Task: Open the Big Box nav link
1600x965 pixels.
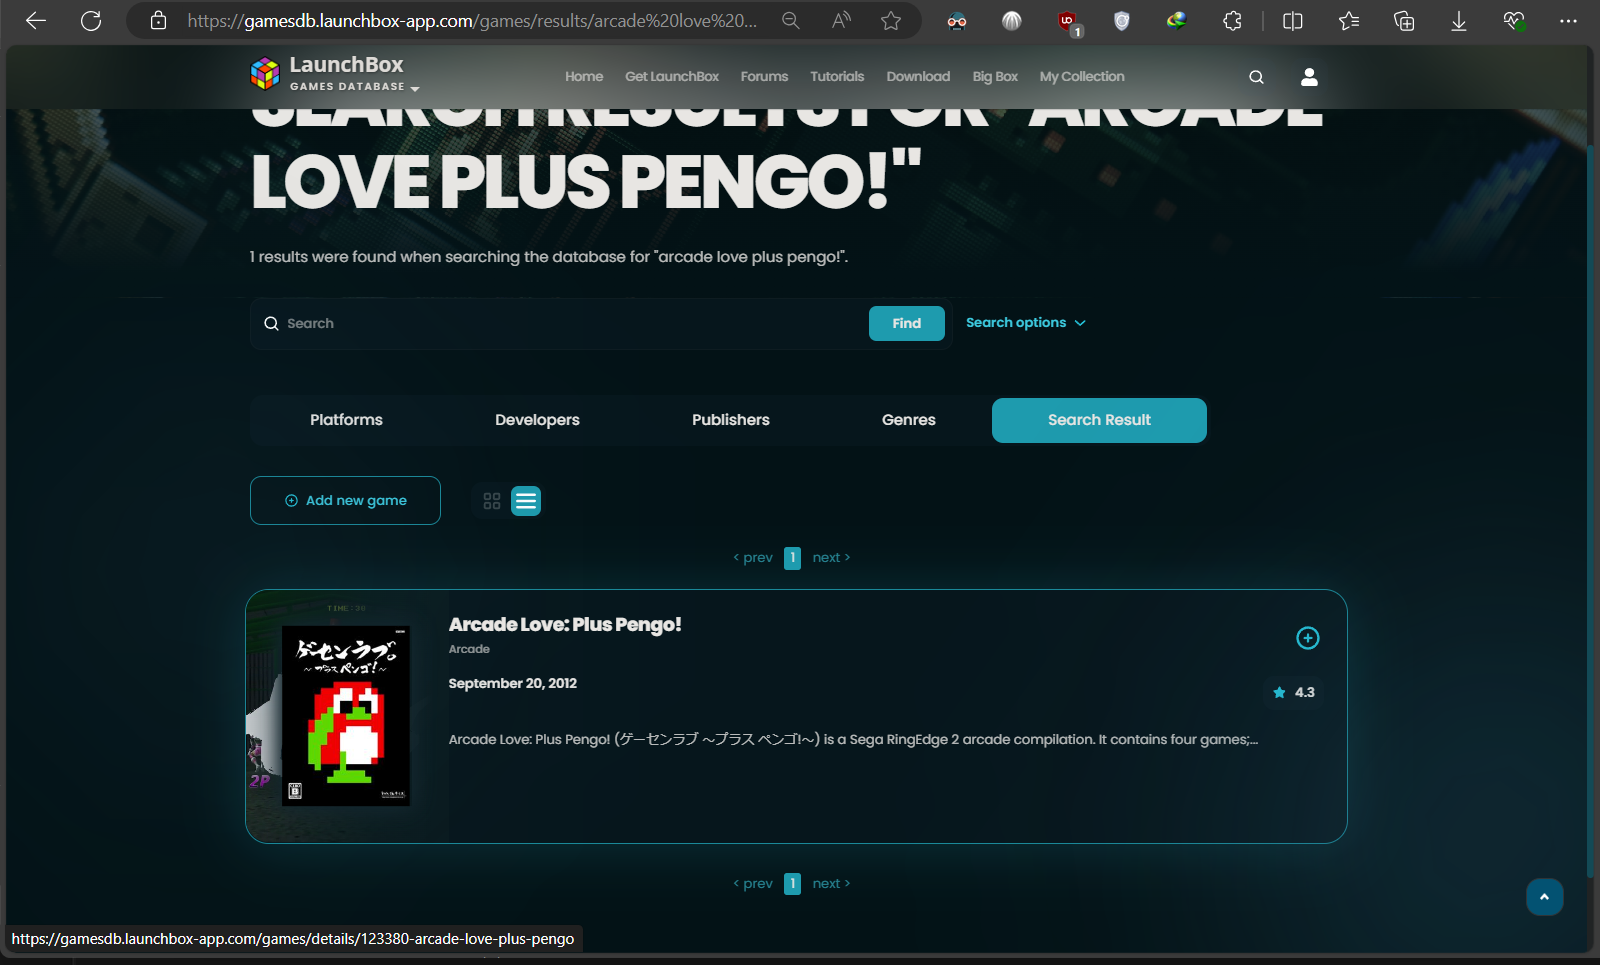Action: 995,77
